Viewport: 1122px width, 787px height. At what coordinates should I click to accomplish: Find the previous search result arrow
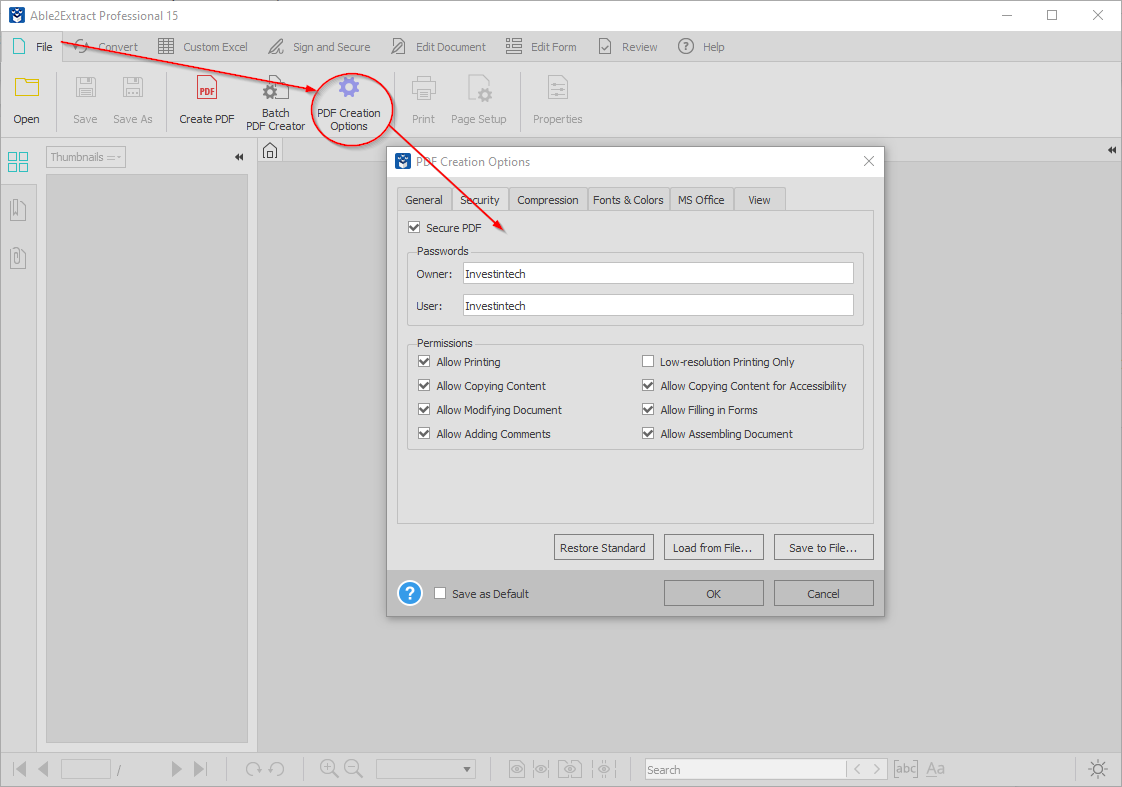tap(857, 769)
